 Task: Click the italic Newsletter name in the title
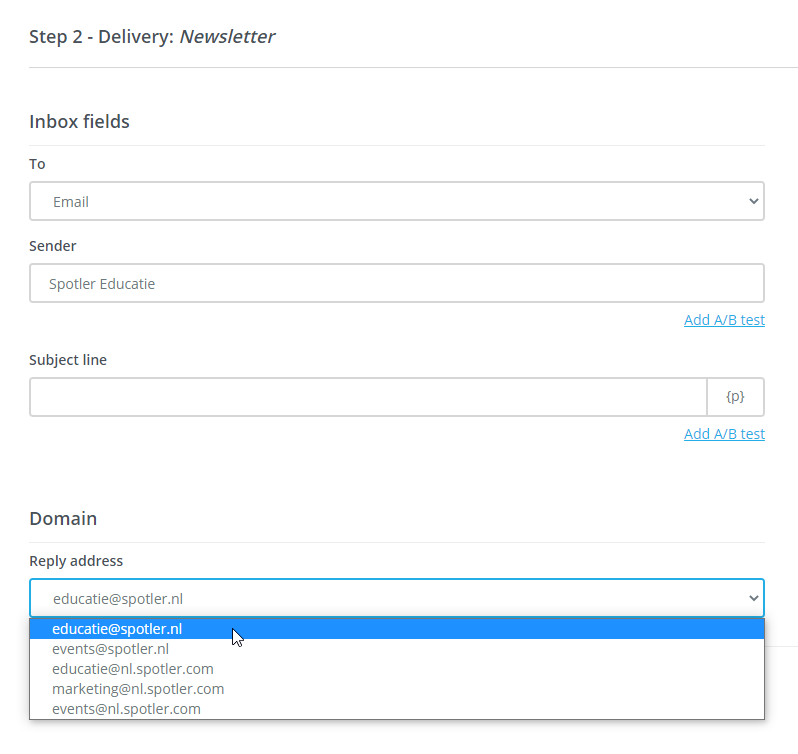(x=227, y=37)
